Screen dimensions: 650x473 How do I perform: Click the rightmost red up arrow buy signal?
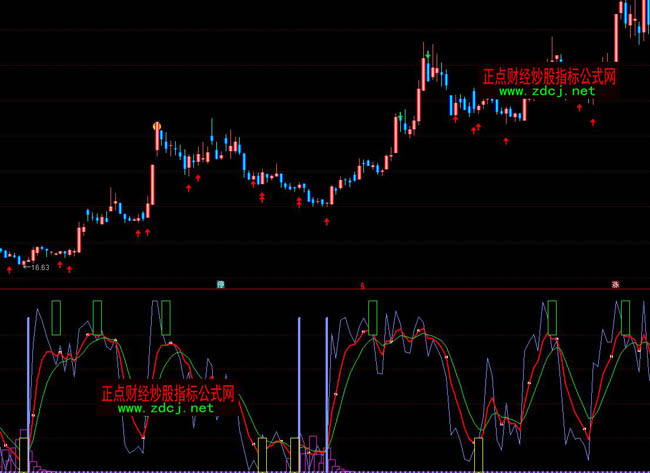(x=593, y=123)
